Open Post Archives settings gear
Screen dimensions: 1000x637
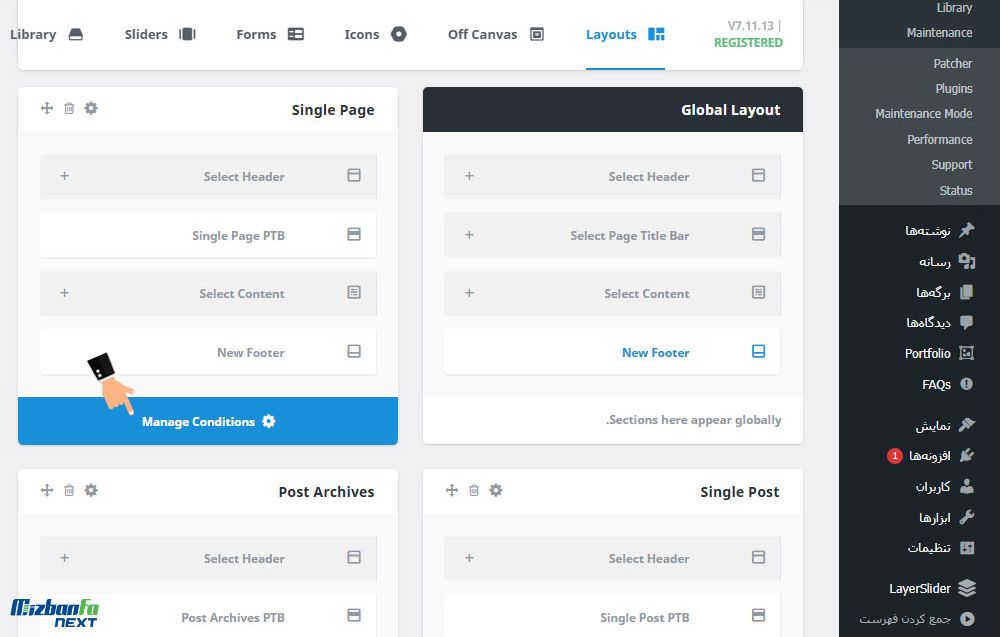[x=91, y=490]
